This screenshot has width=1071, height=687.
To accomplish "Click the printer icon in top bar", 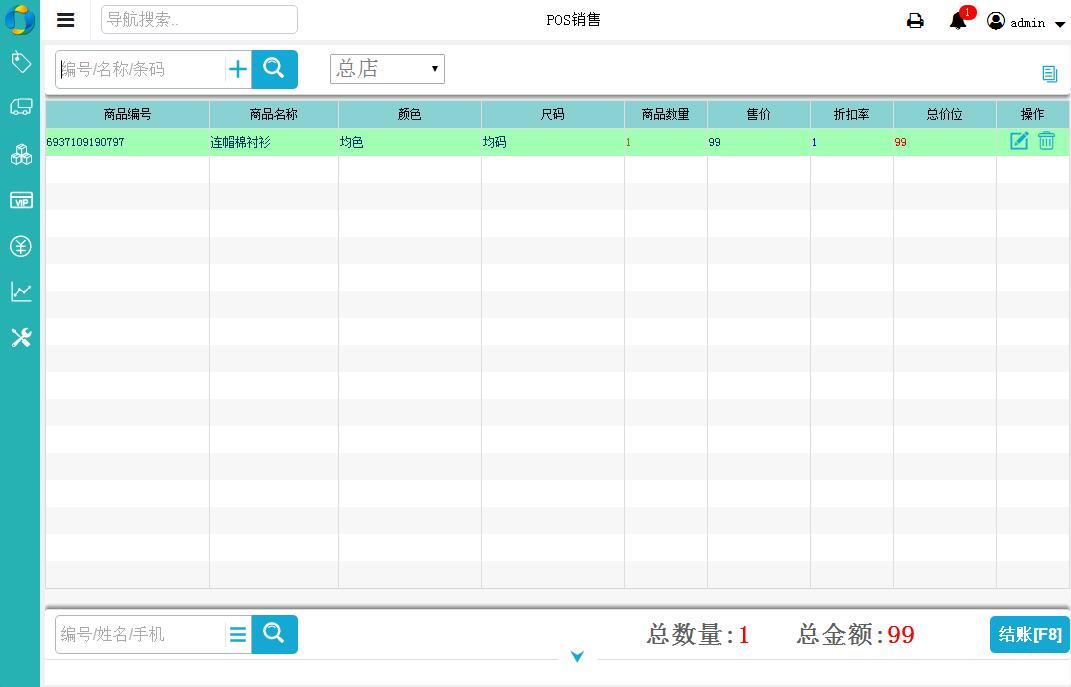I will pyautogui.click(x=915, y=21).
